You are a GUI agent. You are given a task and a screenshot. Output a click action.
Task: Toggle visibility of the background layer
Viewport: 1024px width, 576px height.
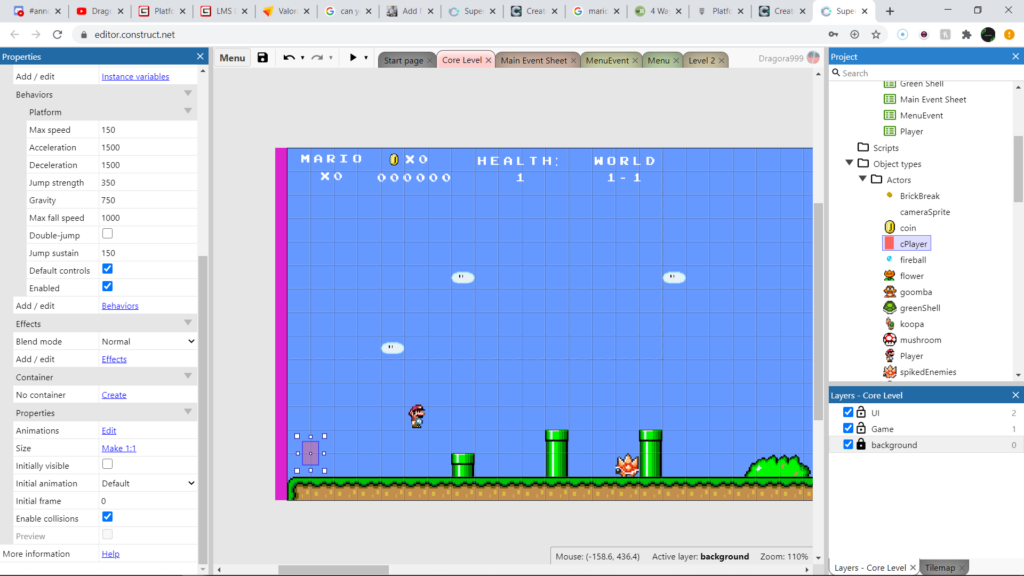click(x=848, y=444)
